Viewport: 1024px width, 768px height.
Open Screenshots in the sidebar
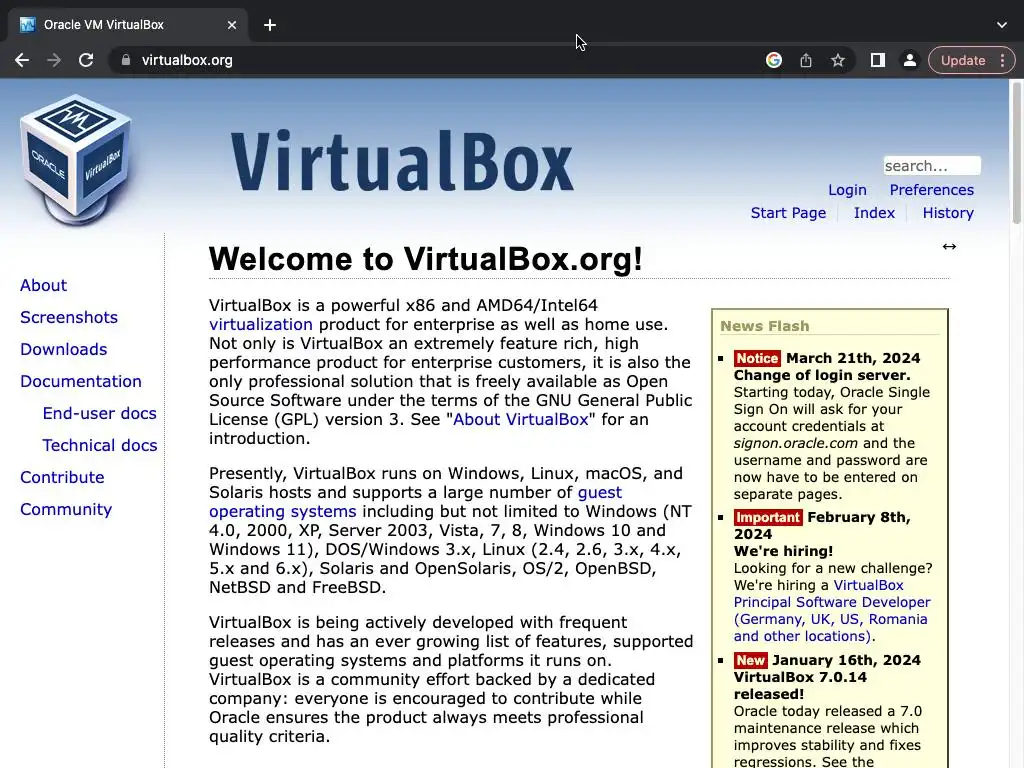[69, 317]
